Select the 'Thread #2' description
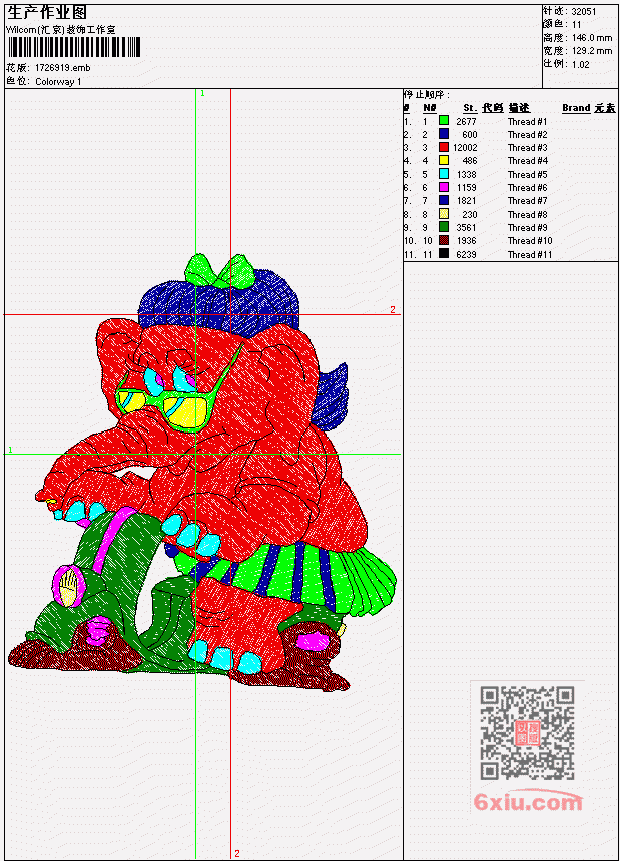 527,135
